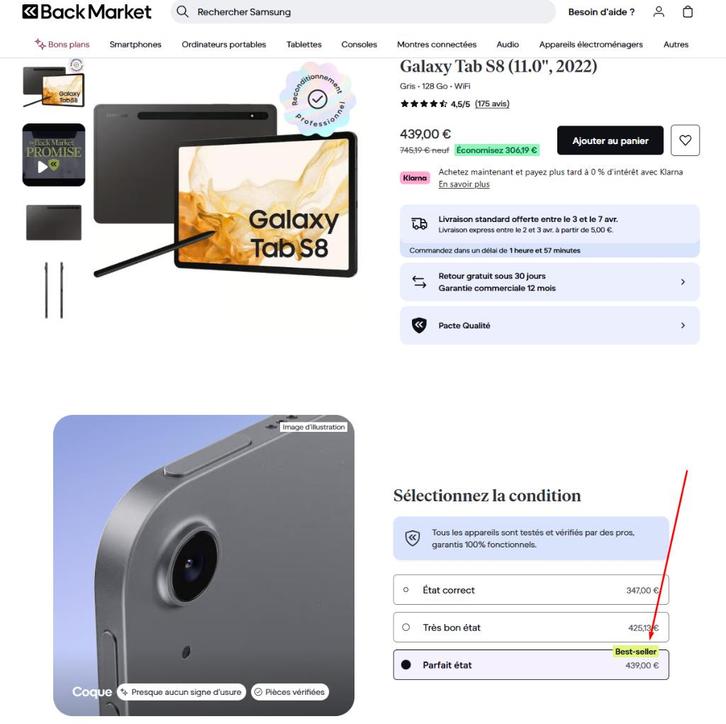Click the search magnifier icon
Image resolution: width=726 pixels, height=724 pixels.
coord(182,12)
